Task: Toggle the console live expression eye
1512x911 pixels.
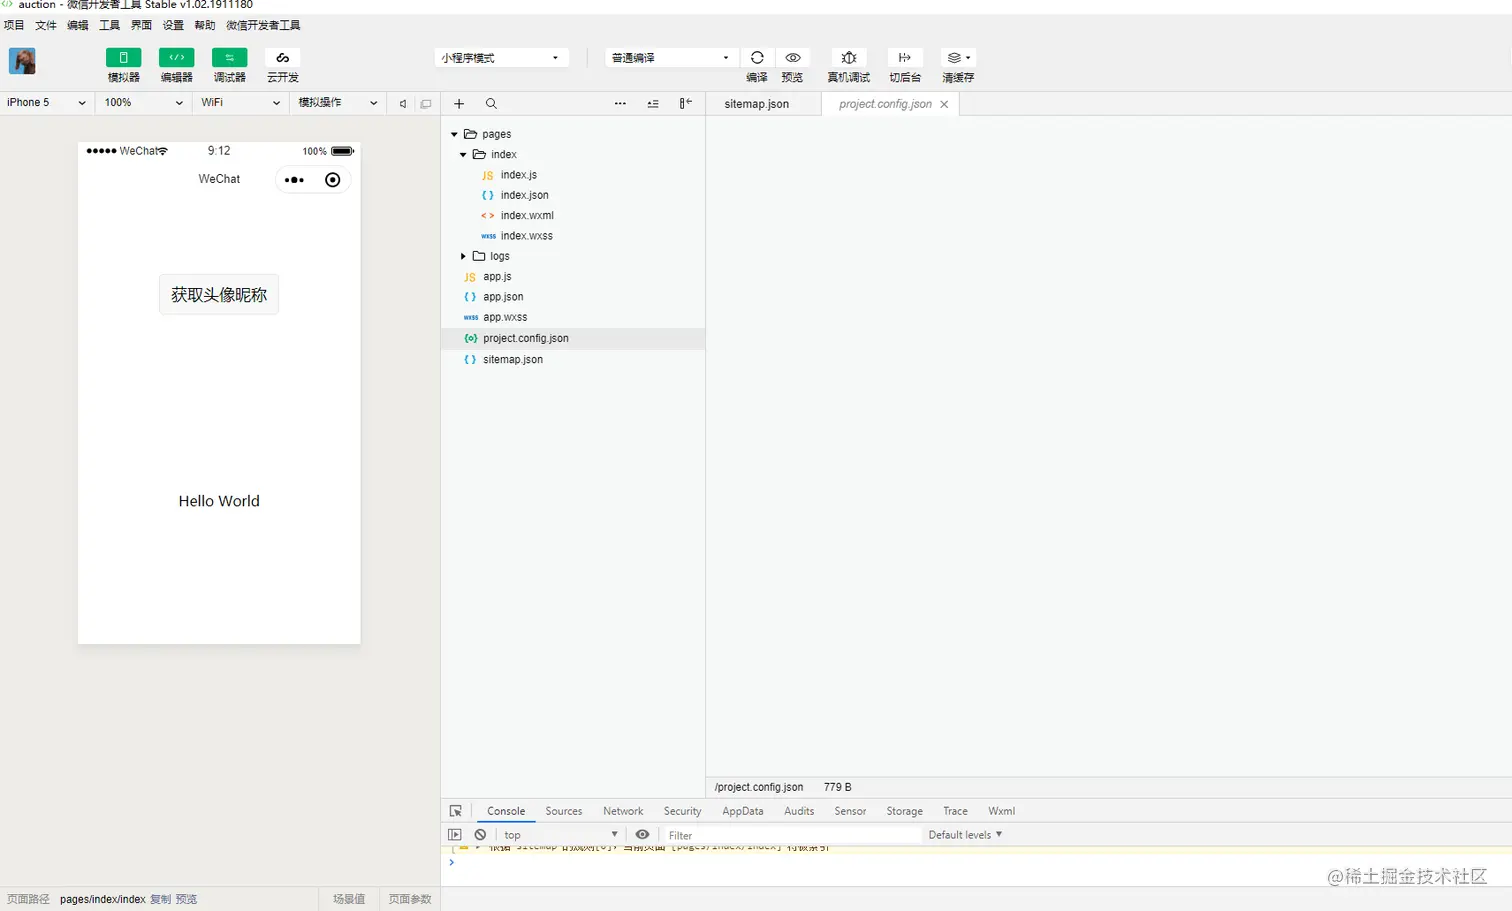Action: point(642,835)
